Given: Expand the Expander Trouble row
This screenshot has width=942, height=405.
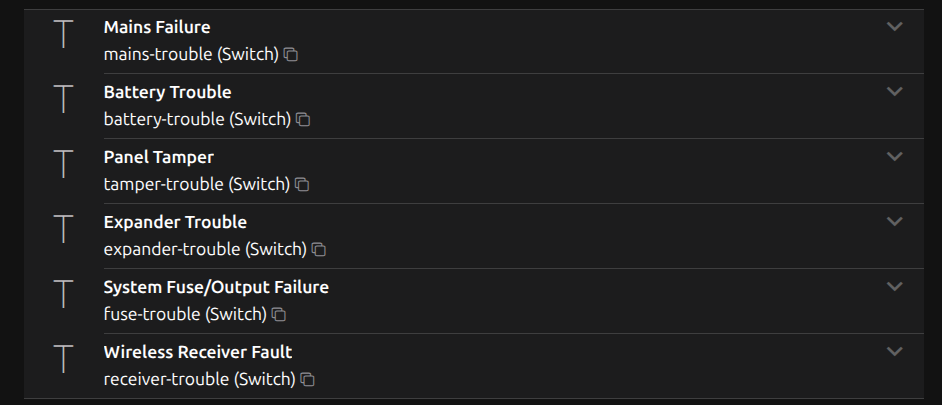Looking at the screenshot, I should click(x=894, y=221).
